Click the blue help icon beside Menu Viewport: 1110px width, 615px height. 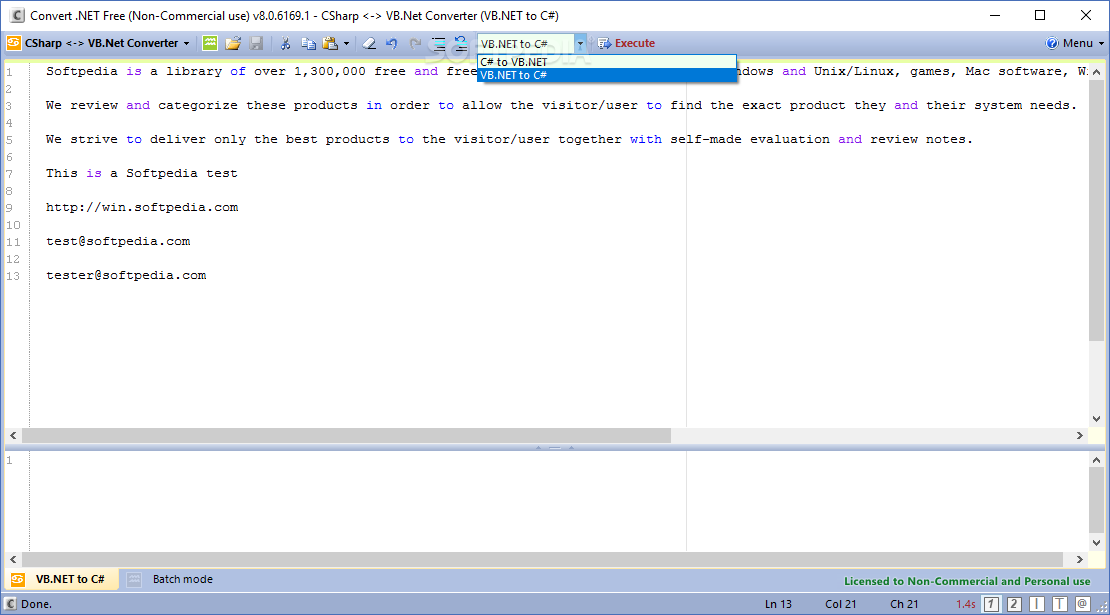click(1052, 43)
